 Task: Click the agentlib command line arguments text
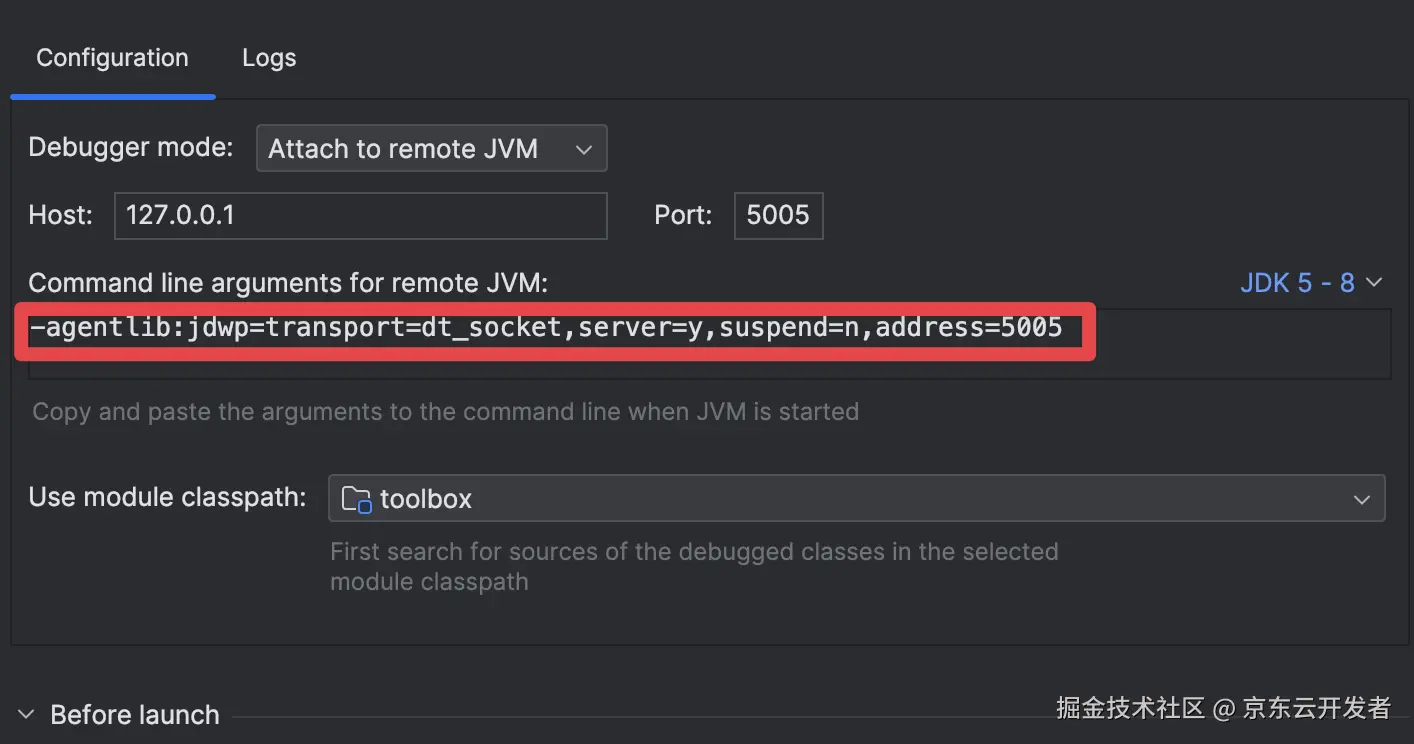(x=546, y=328)
